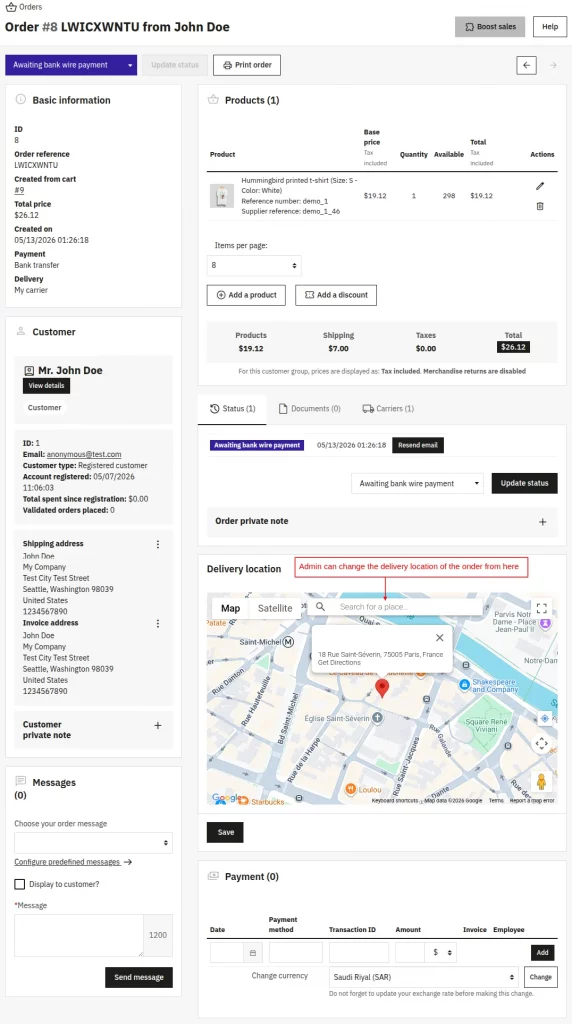The width and height of the screenshot is (572, 1024).
Task: Open cart #9 link
Action: pyautogui.click(x=19, y=191)
